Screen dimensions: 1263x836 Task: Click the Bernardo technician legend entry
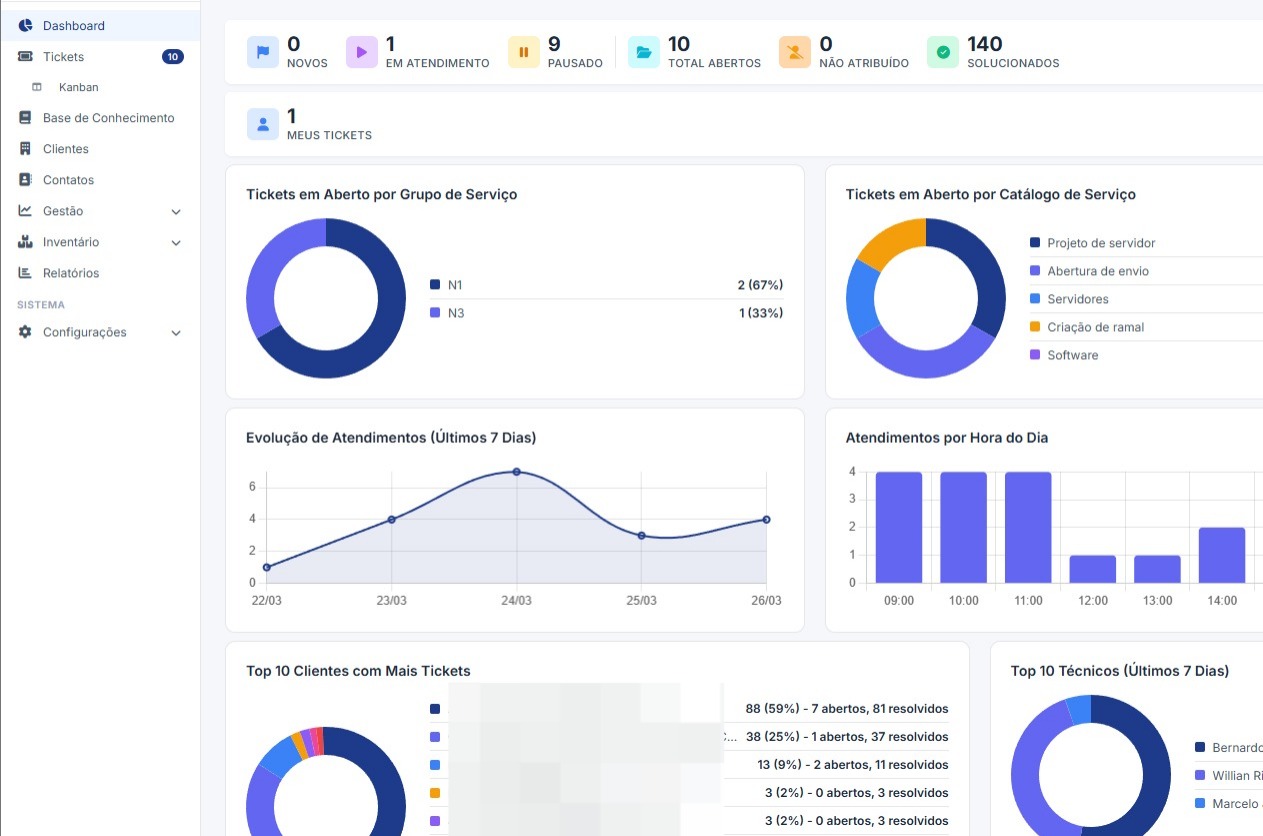pyautogui.click(x=1229, y=748)
